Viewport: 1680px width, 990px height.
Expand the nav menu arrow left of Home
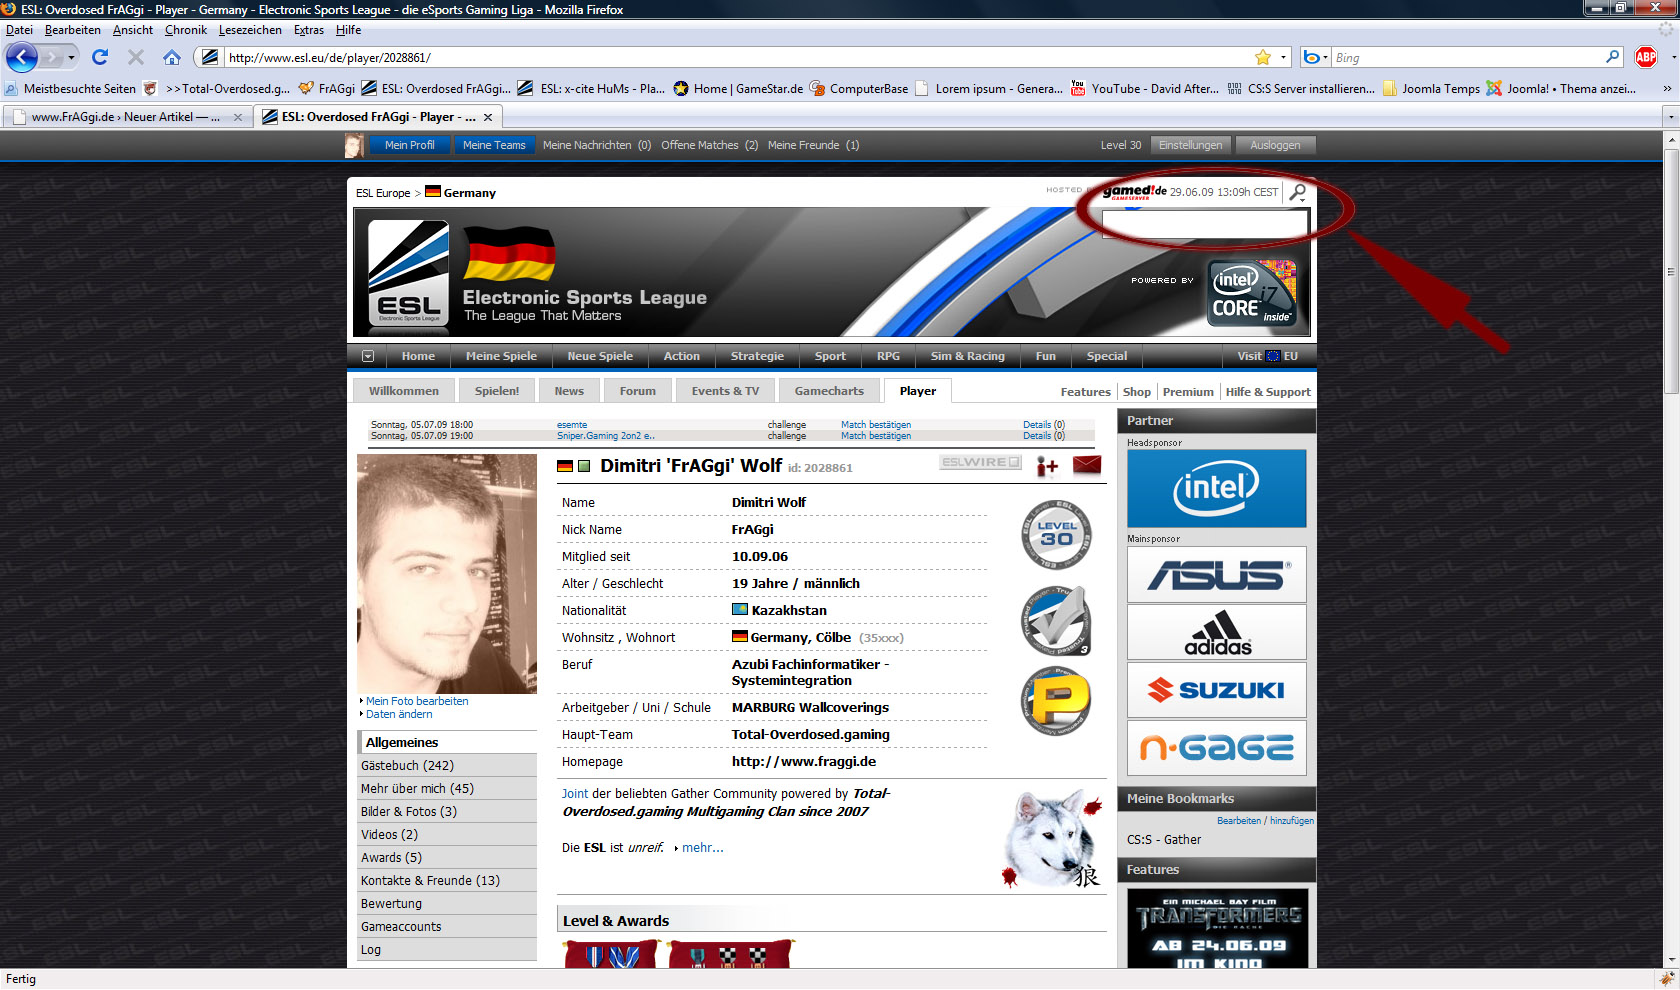pos(368,356)
